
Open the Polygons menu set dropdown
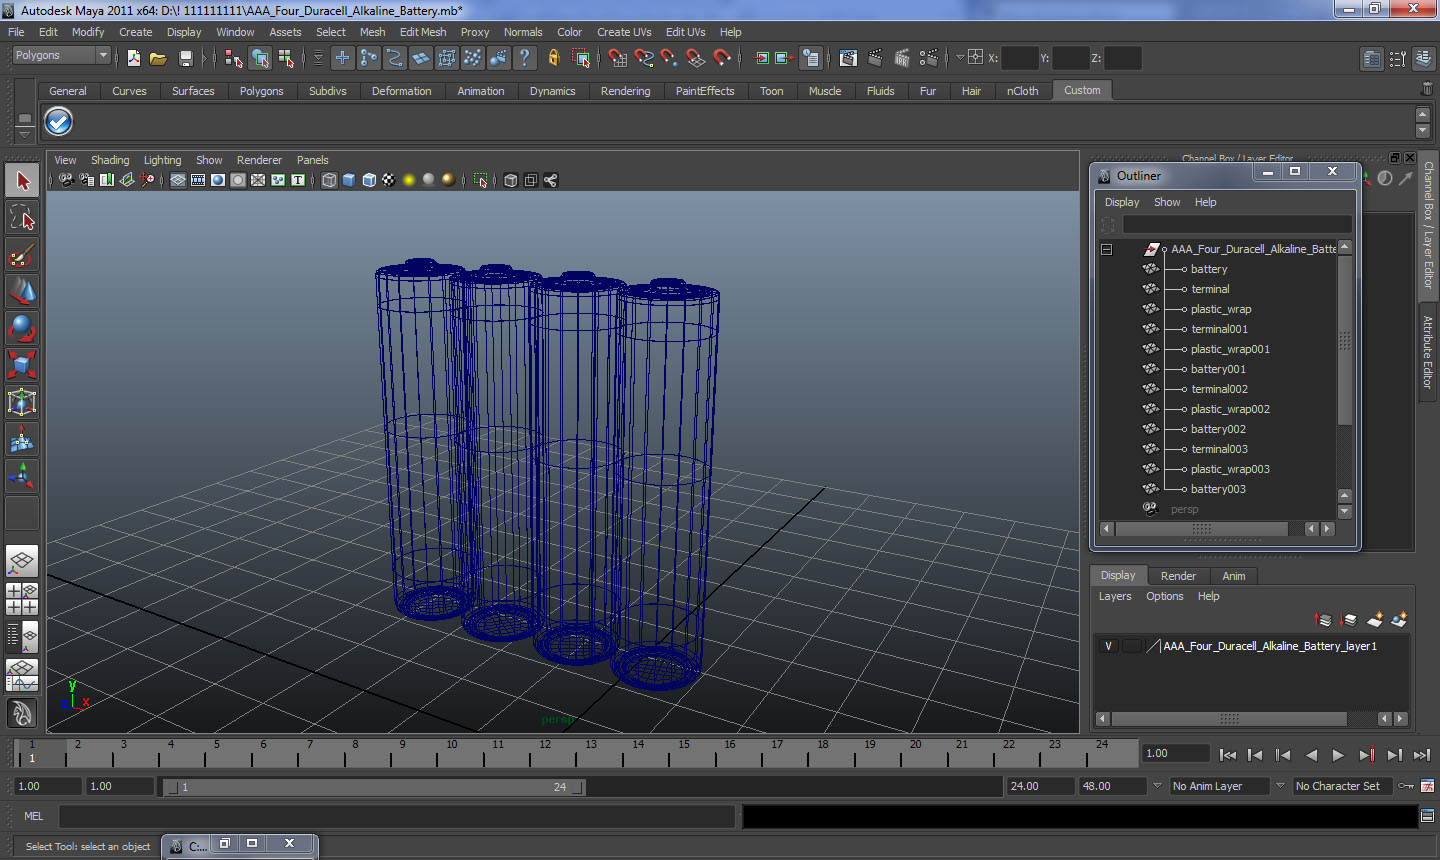tap(61, 56)
